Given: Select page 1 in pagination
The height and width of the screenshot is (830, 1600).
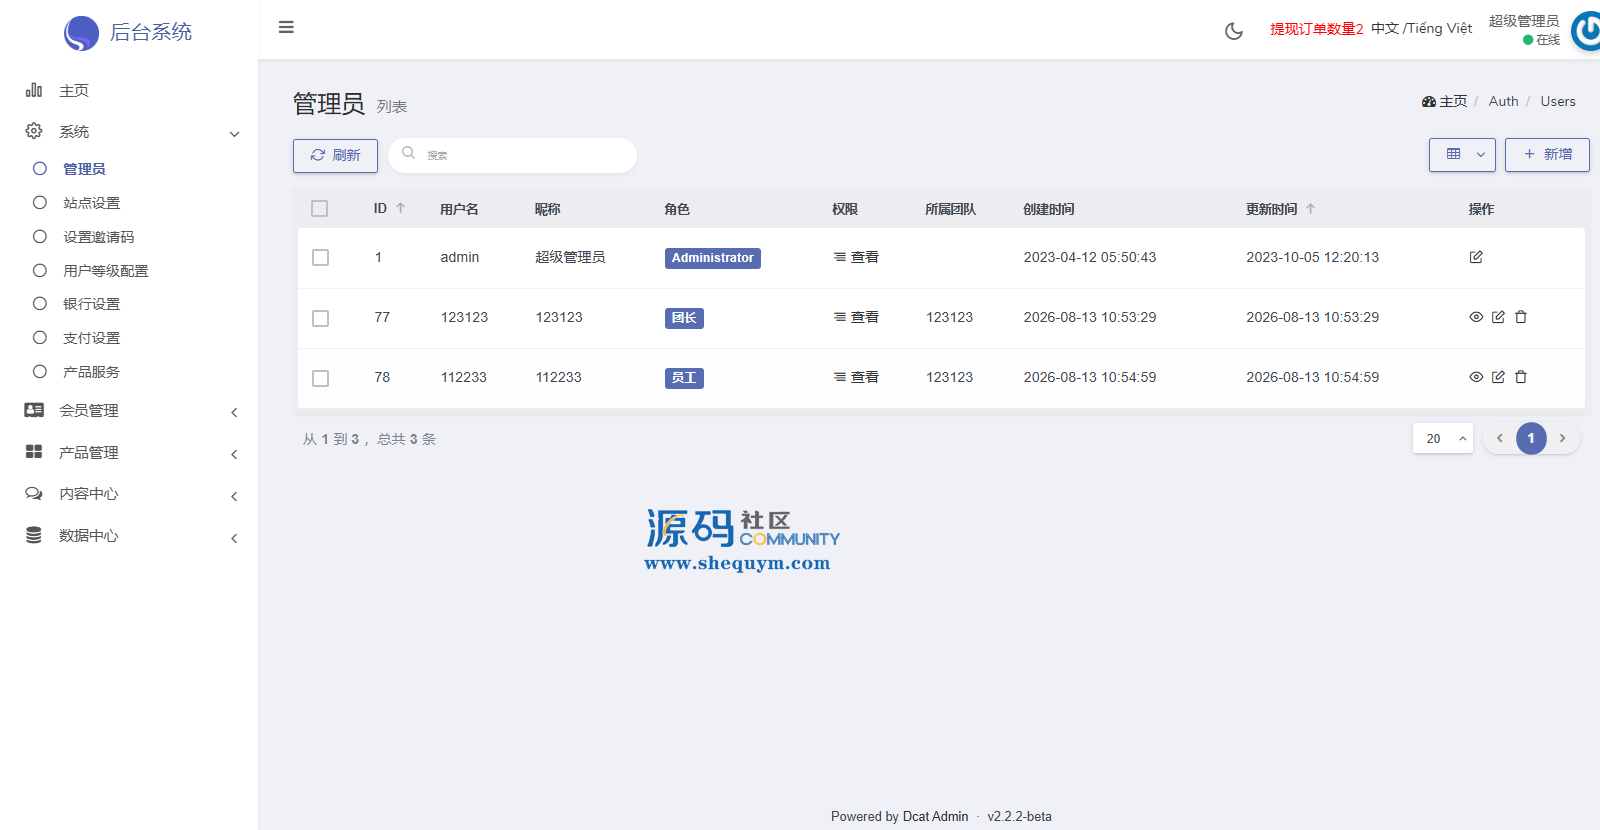Looking at the screenshot, I should click(1531, 438).
